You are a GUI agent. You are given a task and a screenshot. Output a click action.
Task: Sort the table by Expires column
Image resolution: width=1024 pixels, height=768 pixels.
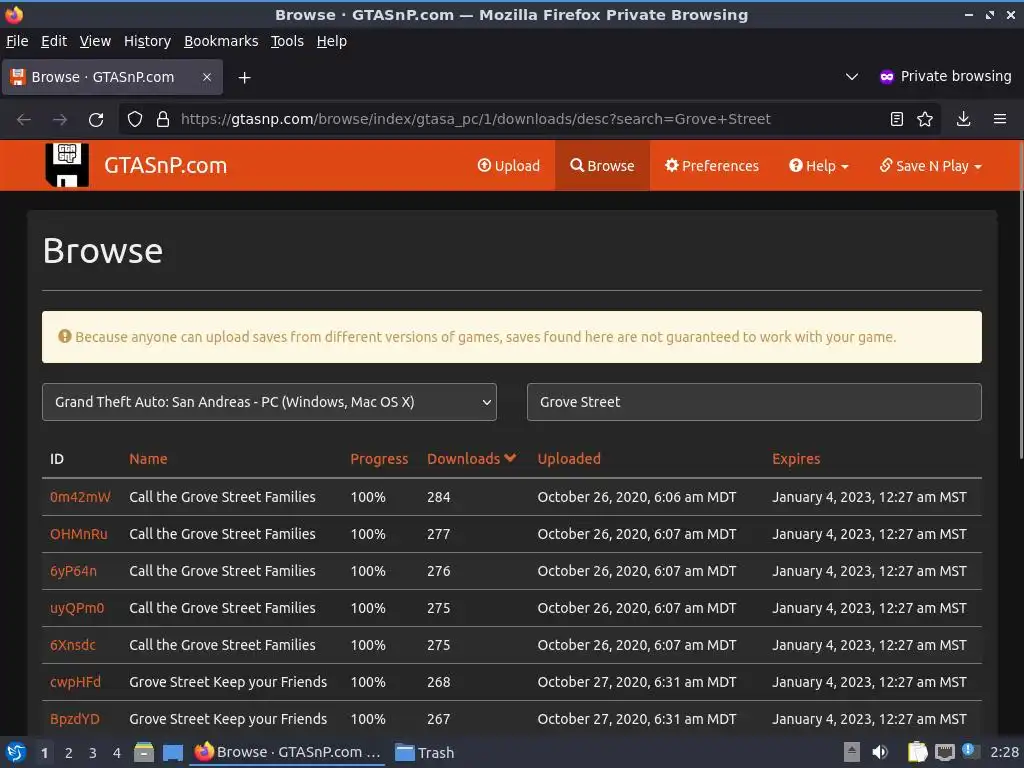796,458
